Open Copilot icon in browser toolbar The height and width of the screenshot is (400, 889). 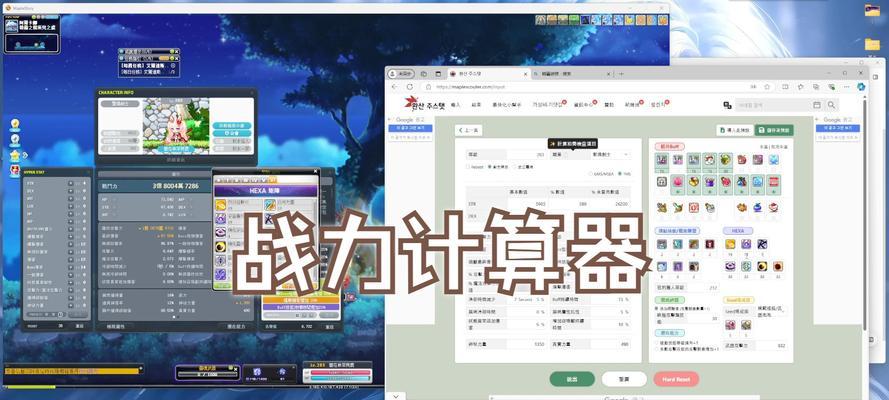pos(861,87)
